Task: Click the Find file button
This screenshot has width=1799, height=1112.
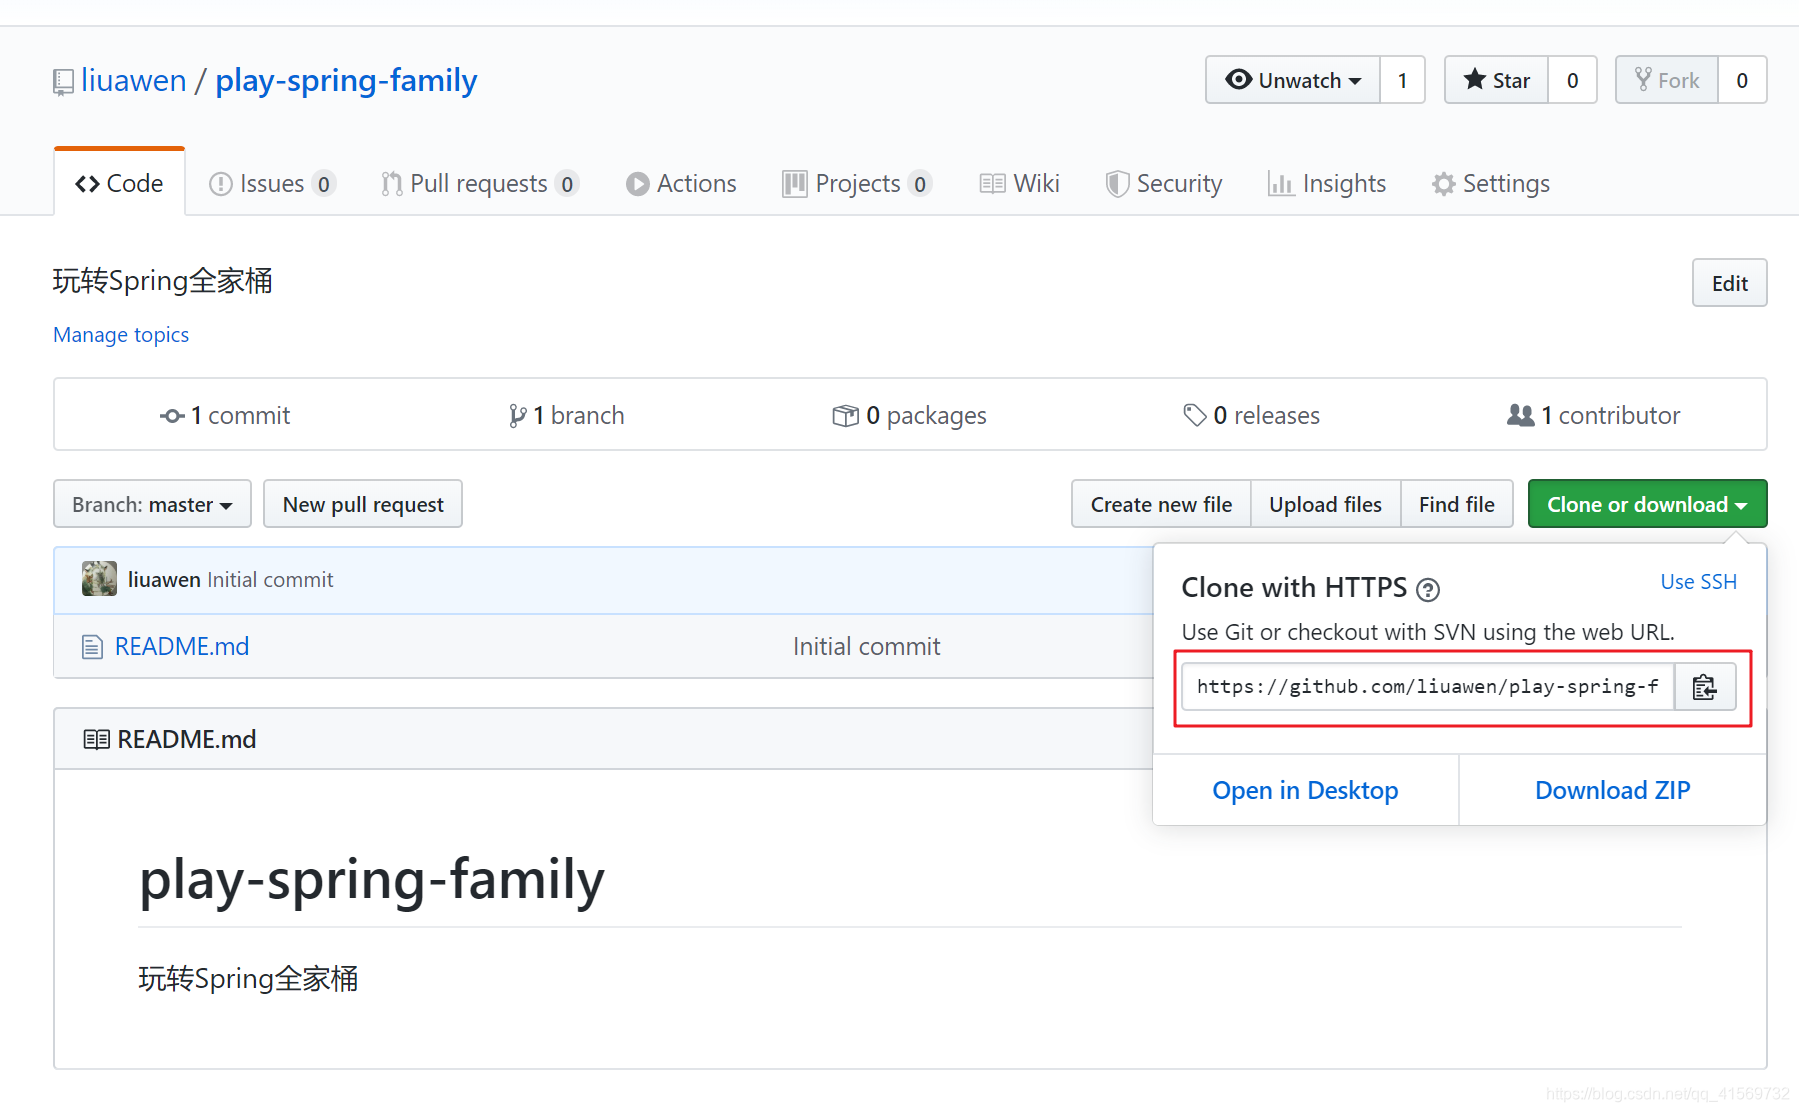Action: [x=1456, y=504]
